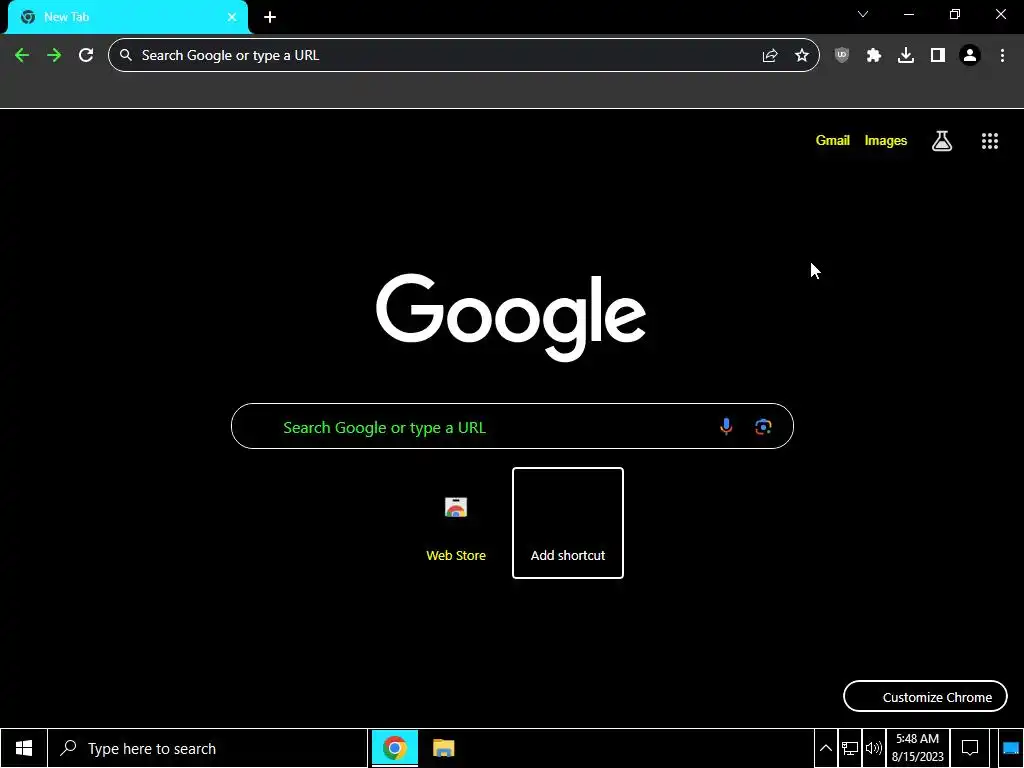Open File Explorer from the taskbar

tap(443, 748)
